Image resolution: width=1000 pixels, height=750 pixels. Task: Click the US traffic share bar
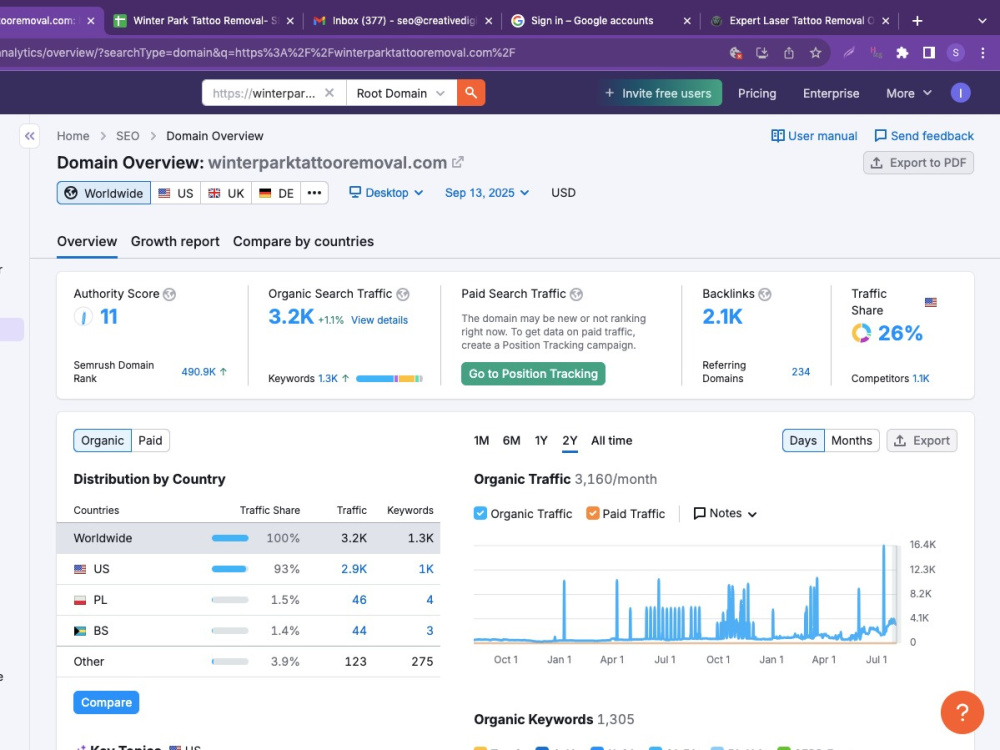click(x=229, y=569)
